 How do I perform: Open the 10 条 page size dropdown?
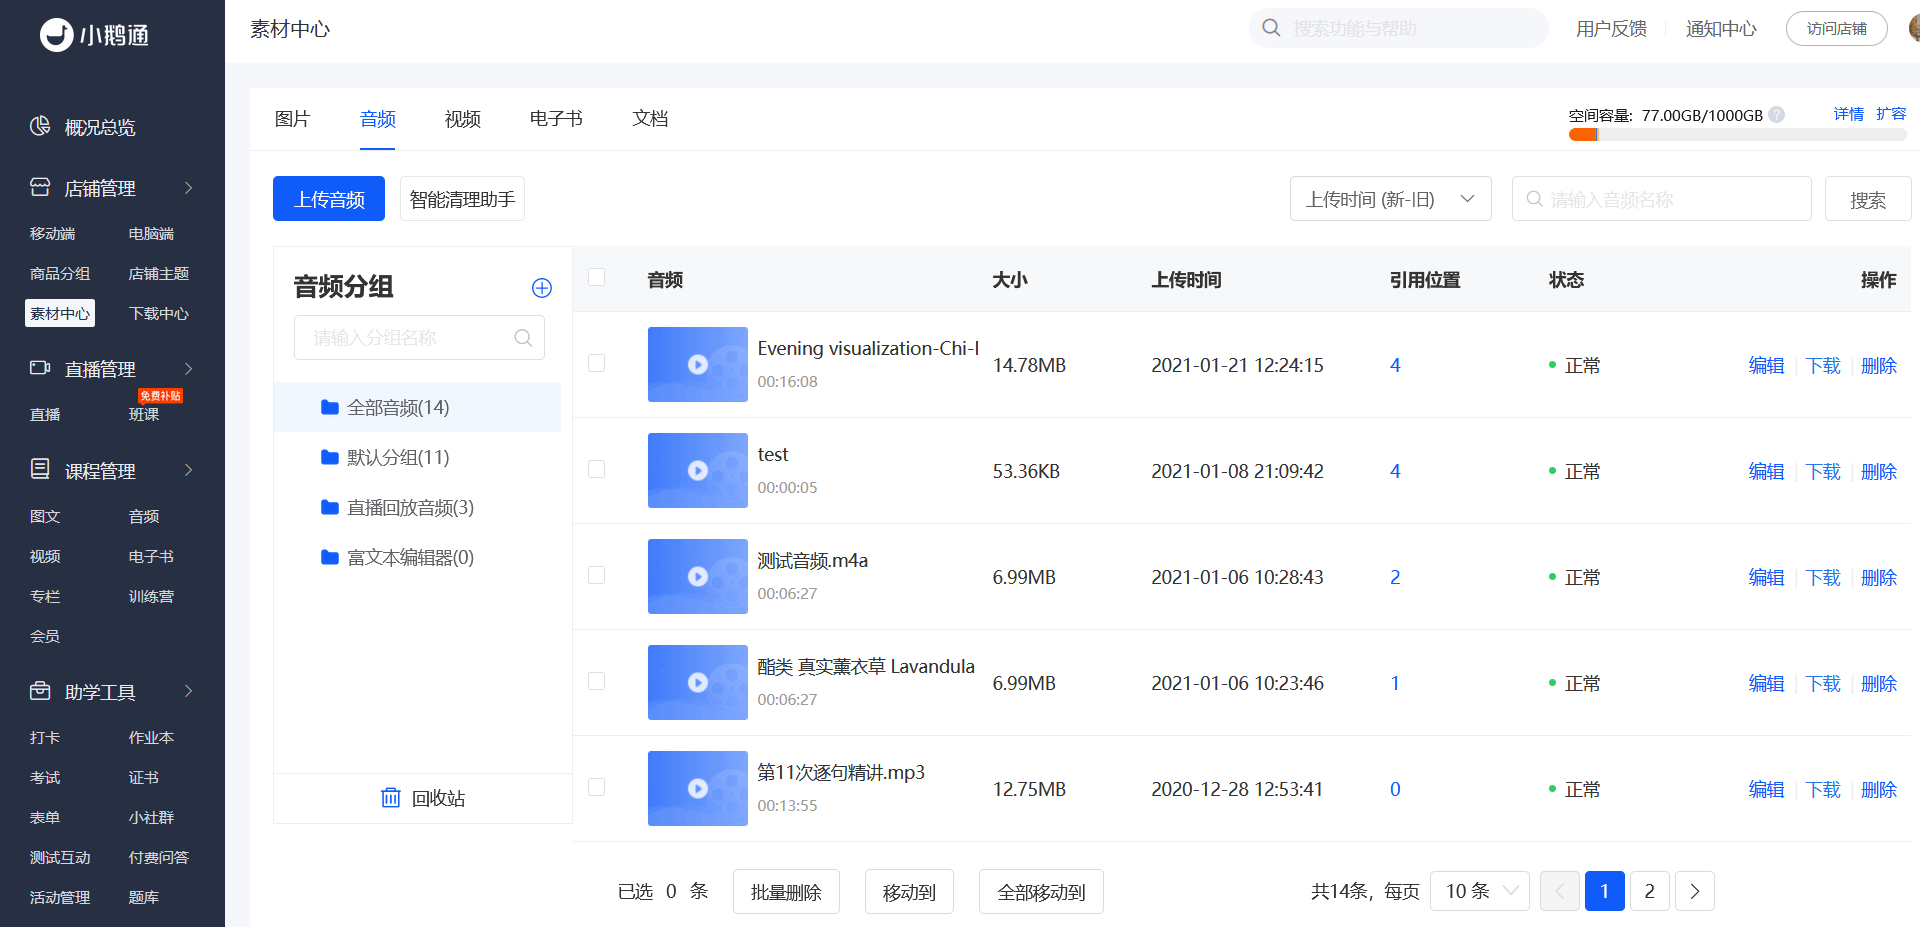click(1480, 891)
